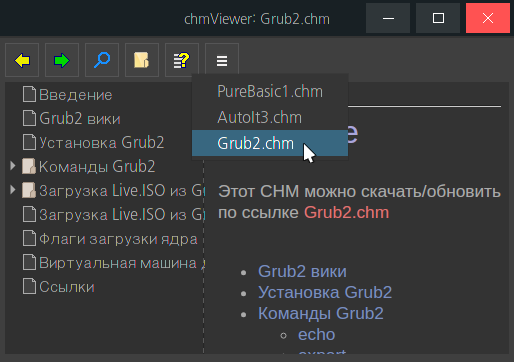Click the hamburger menu toolbar button

click(x=222, y=60)
